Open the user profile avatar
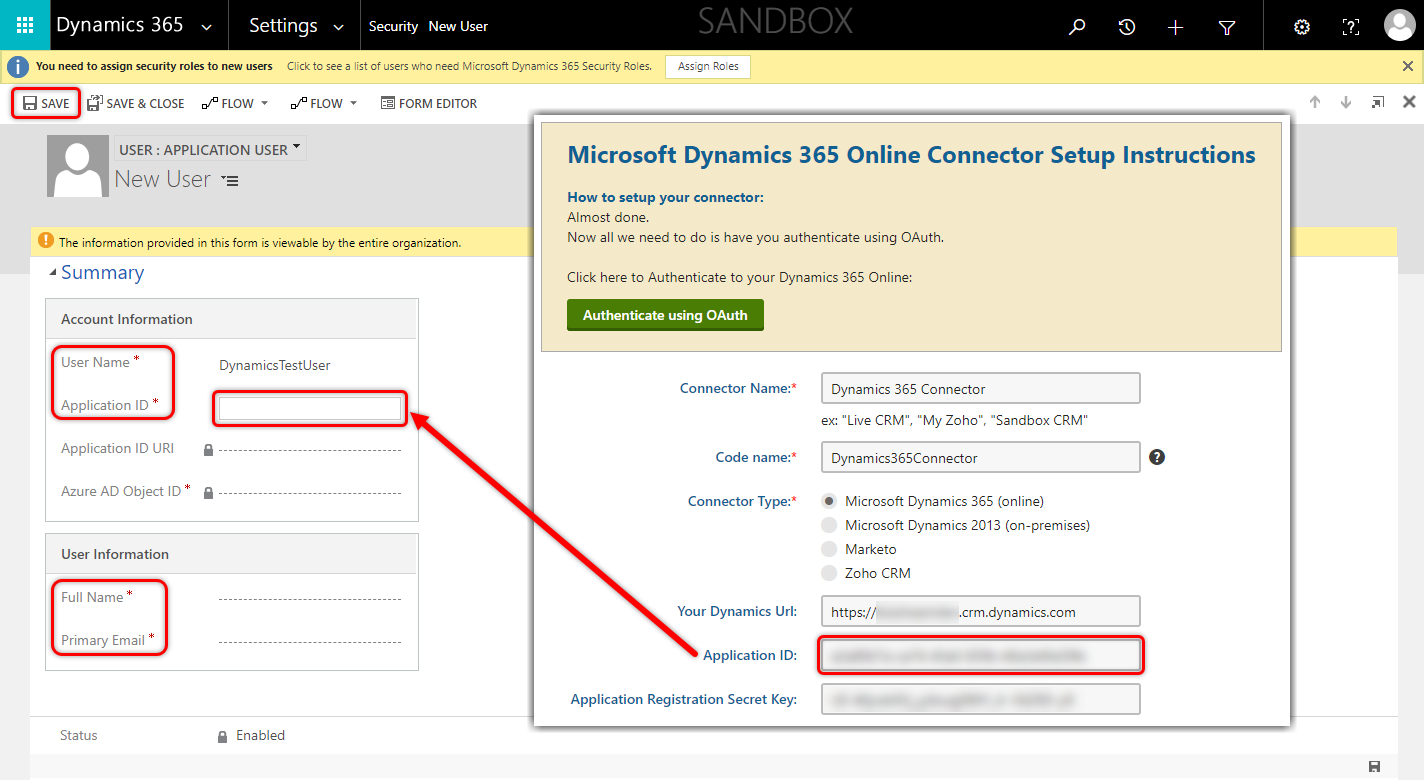The width and height of the screenshot is (1424, 780). pyautogui.click(x=1399, y=26)
